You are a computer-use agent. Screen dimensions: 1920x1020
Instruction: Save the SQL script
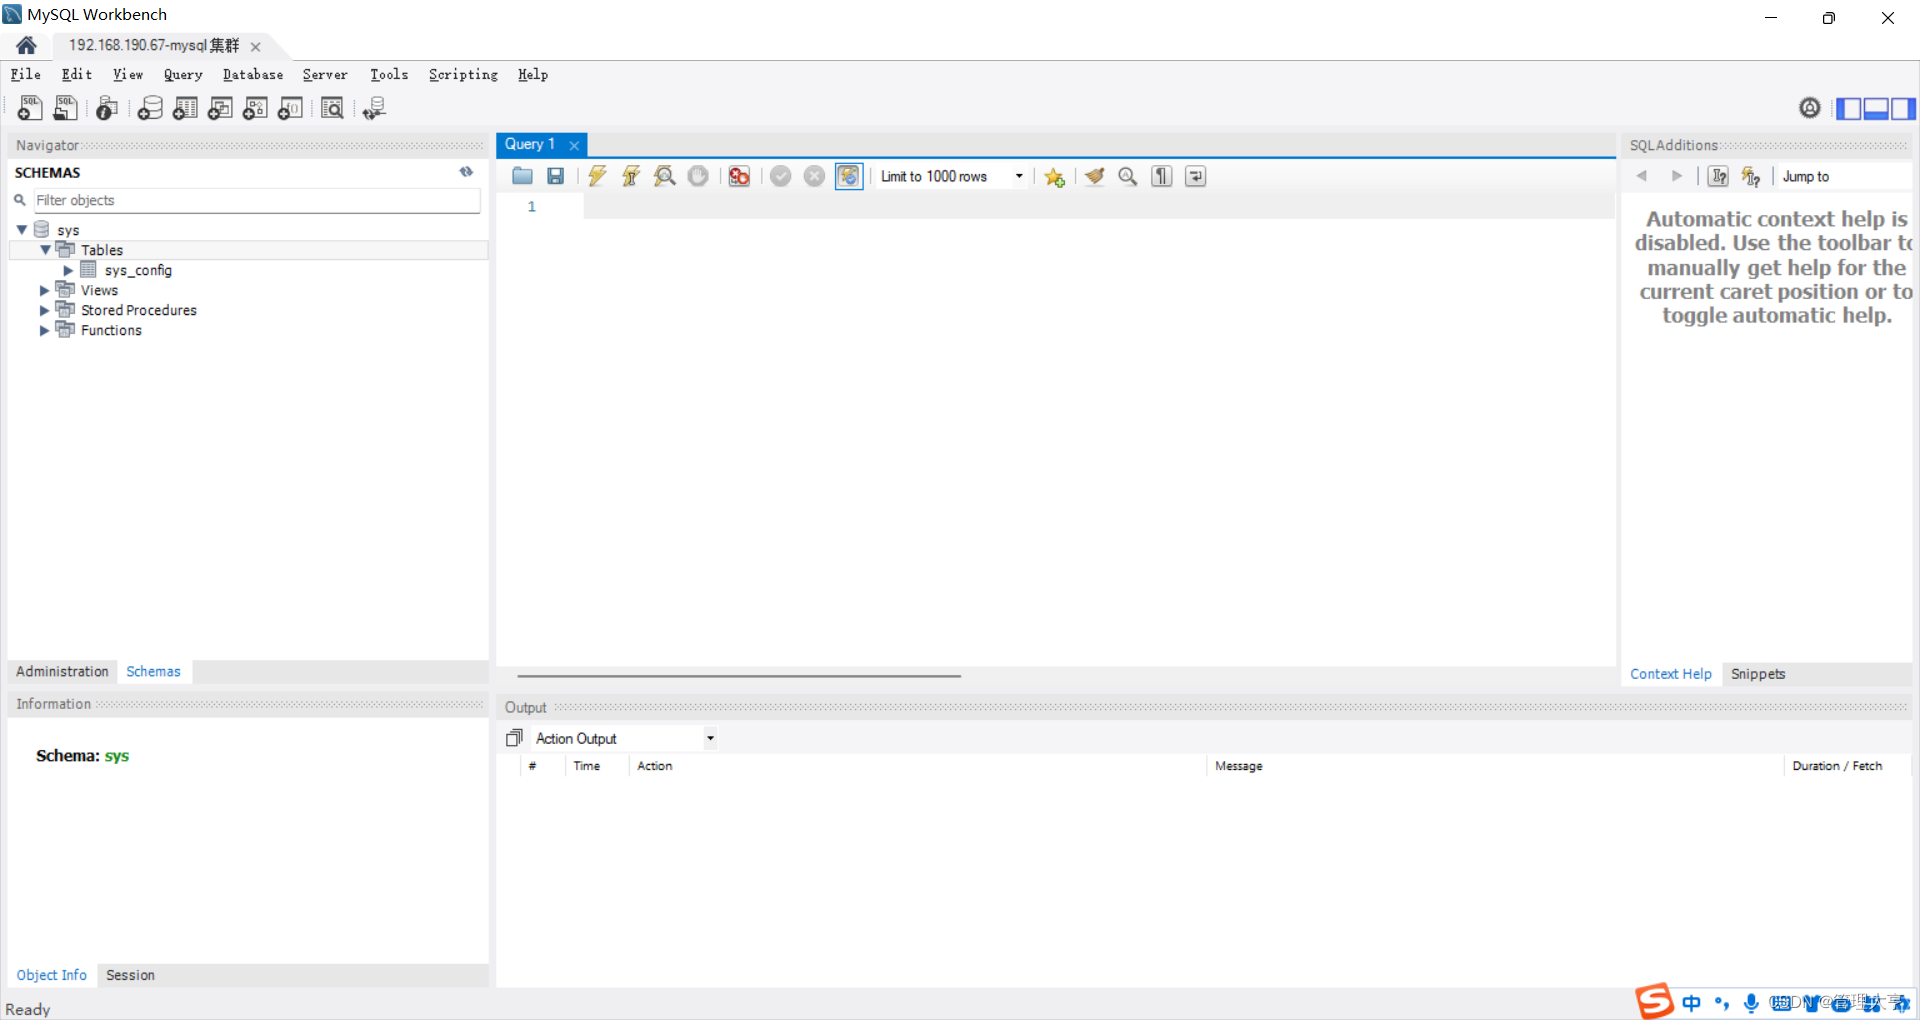556,176
